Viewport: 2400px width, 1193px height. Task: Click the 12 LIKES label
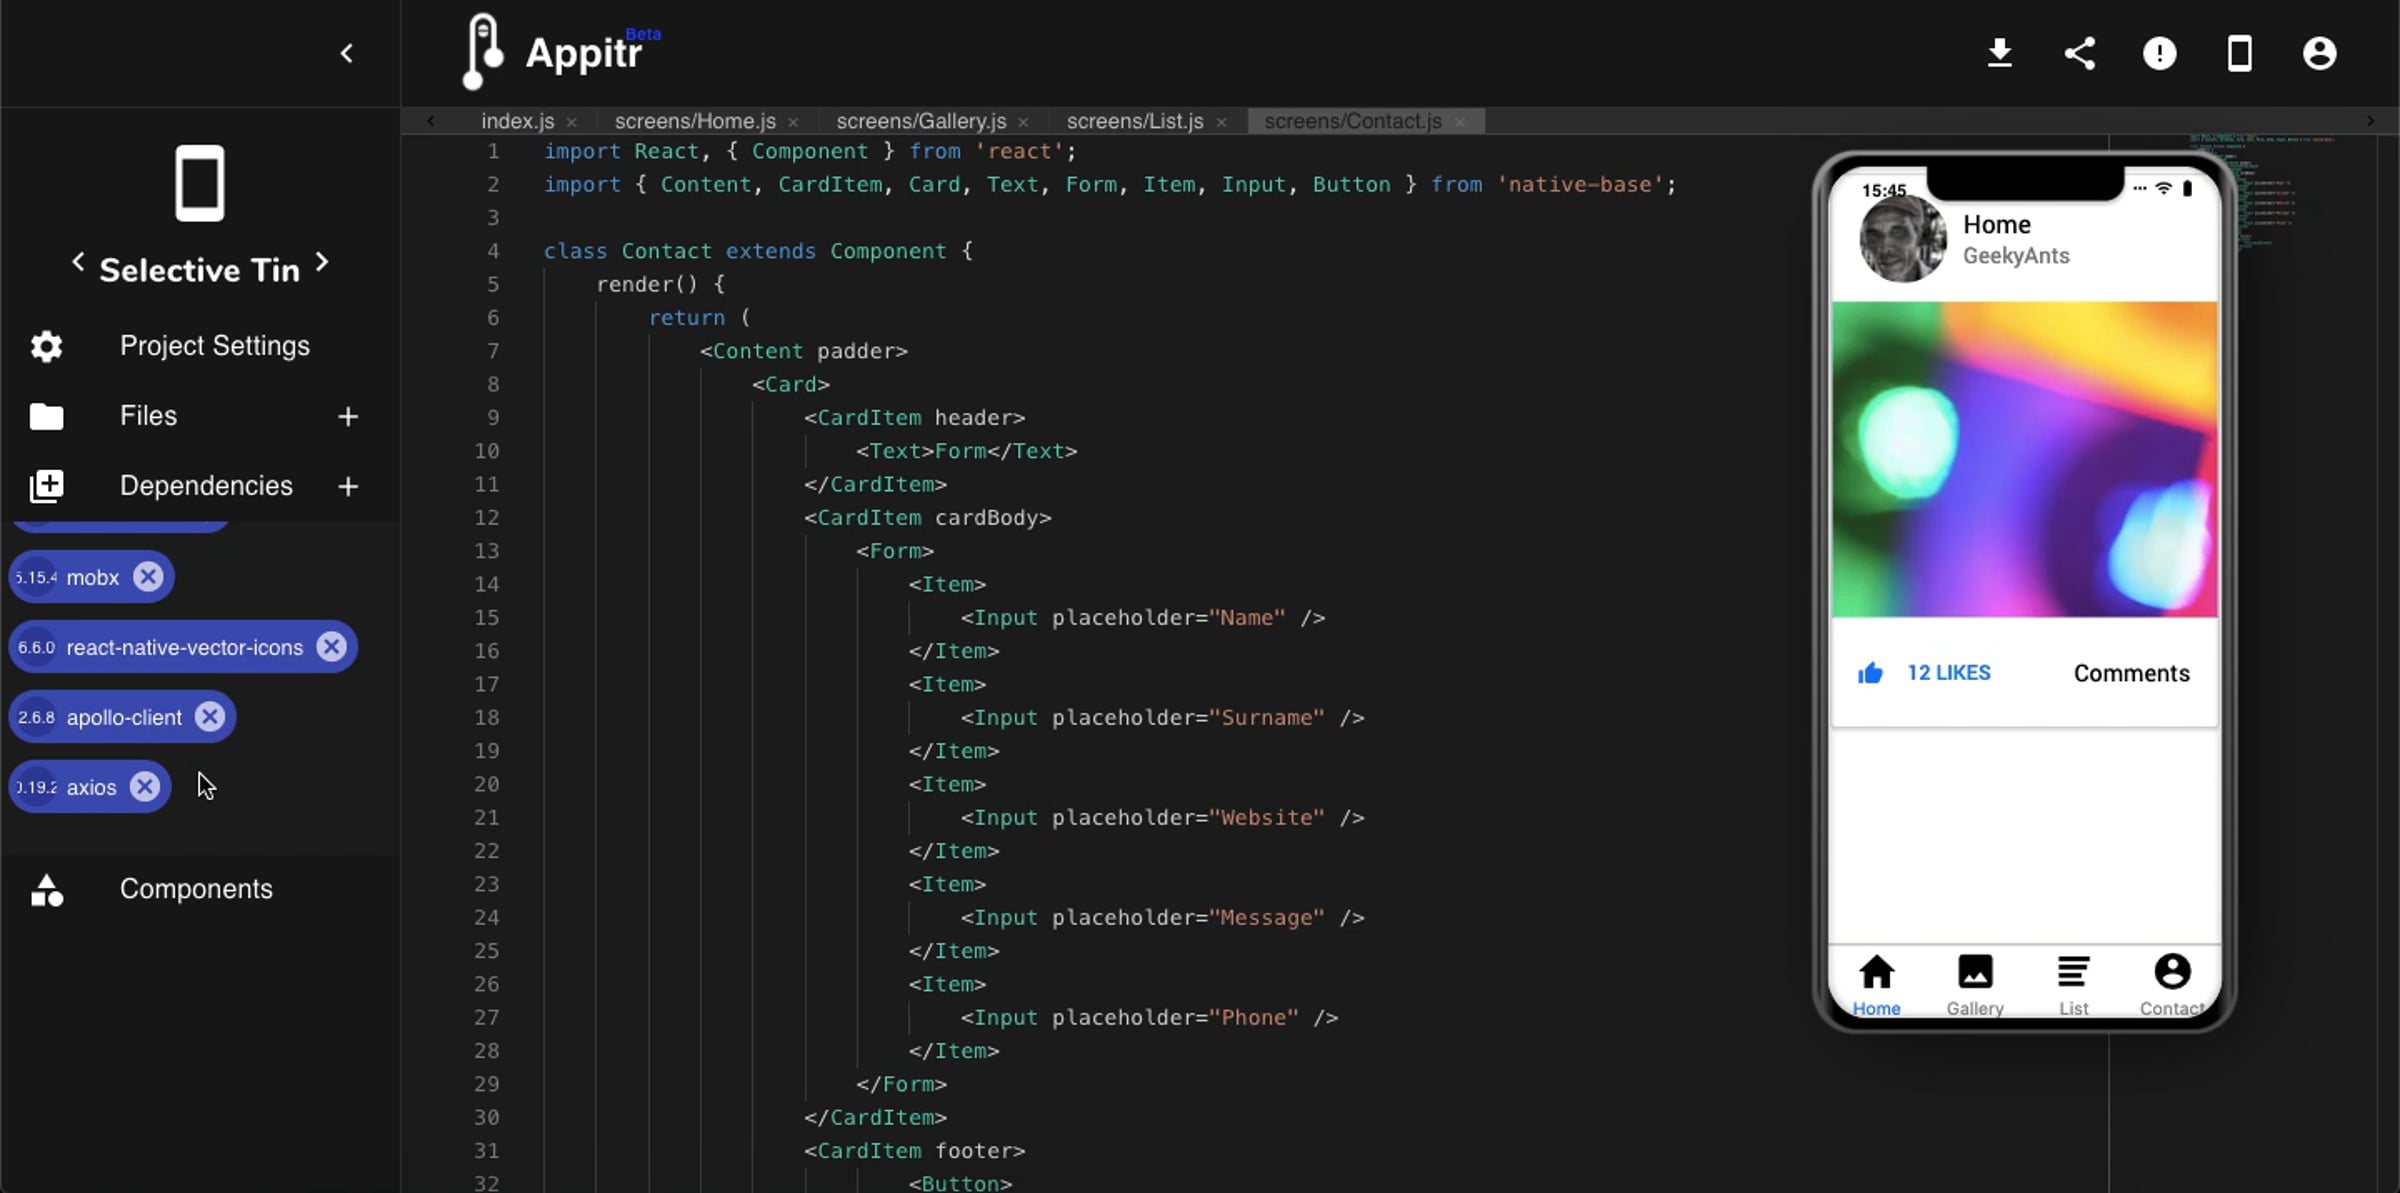1948,673
